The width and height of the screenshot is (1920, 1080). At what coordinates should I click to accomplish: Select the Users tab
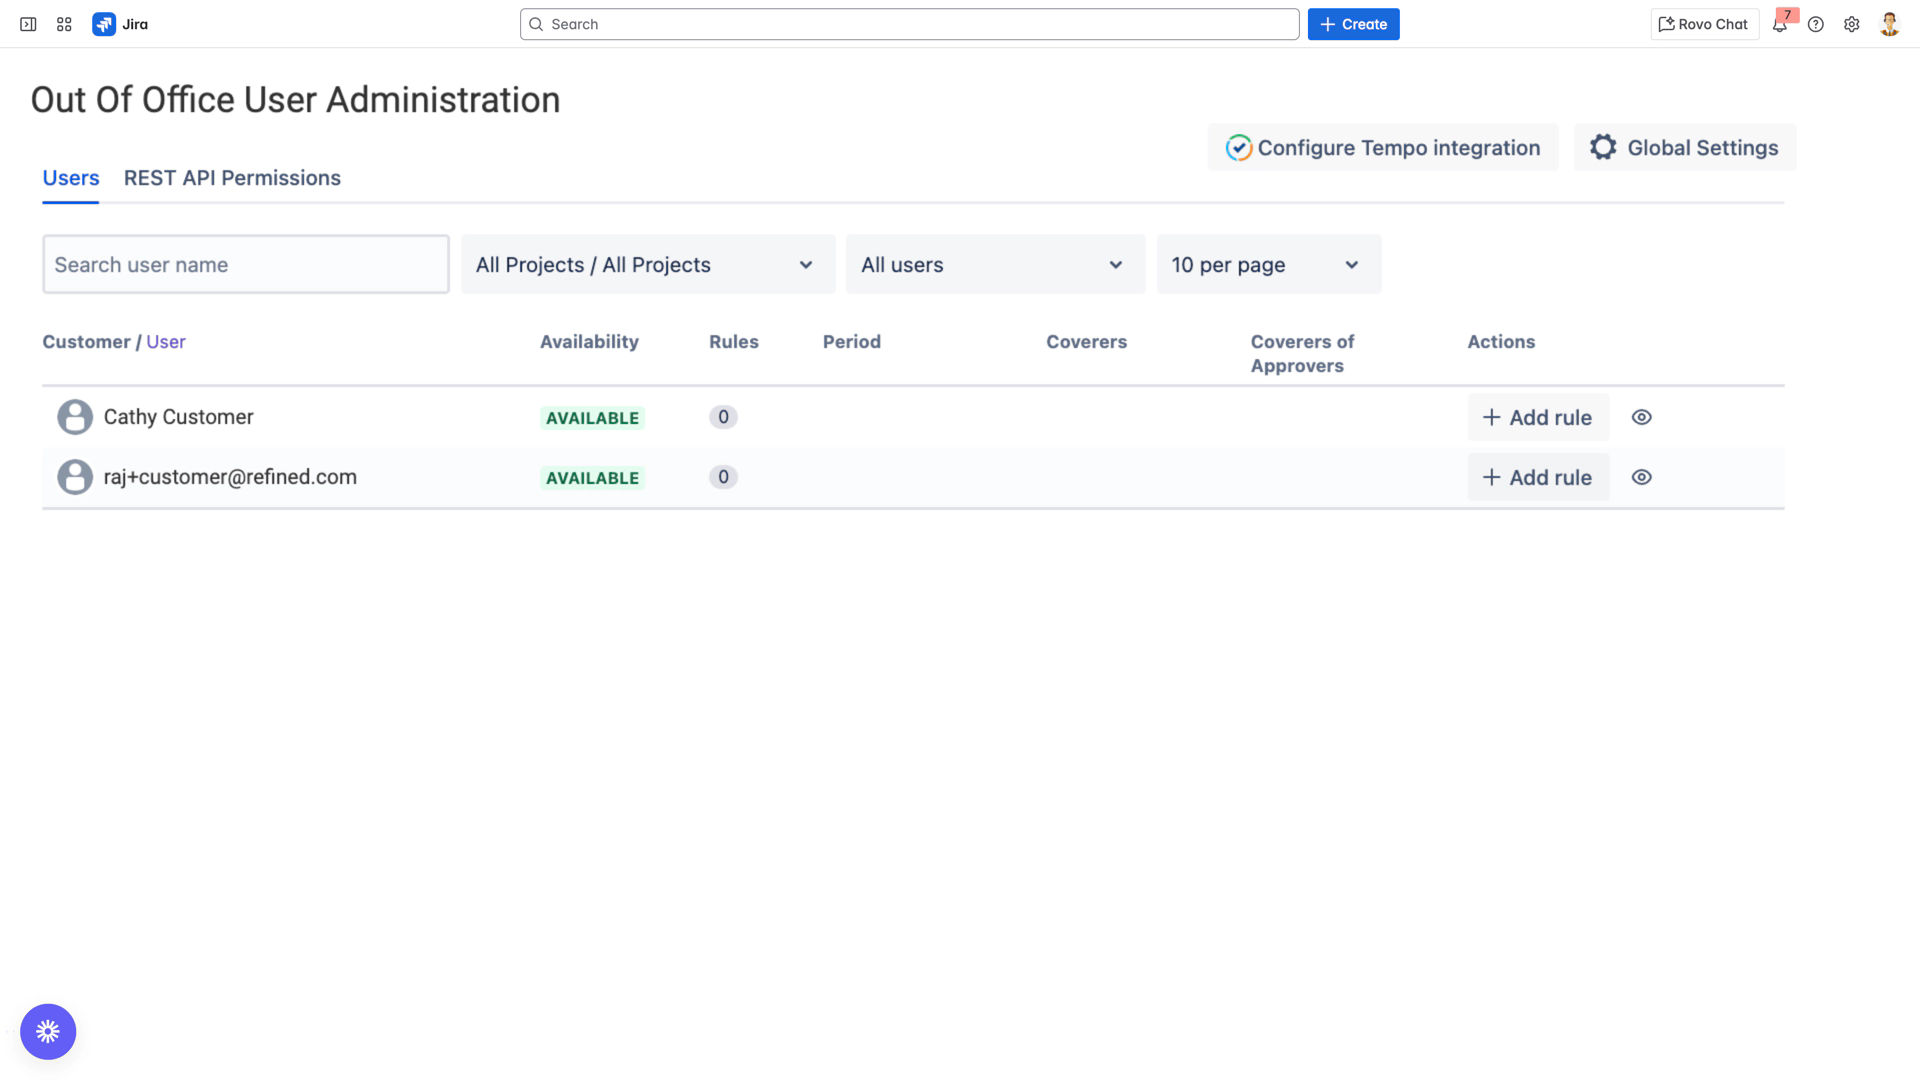[70, 178]
